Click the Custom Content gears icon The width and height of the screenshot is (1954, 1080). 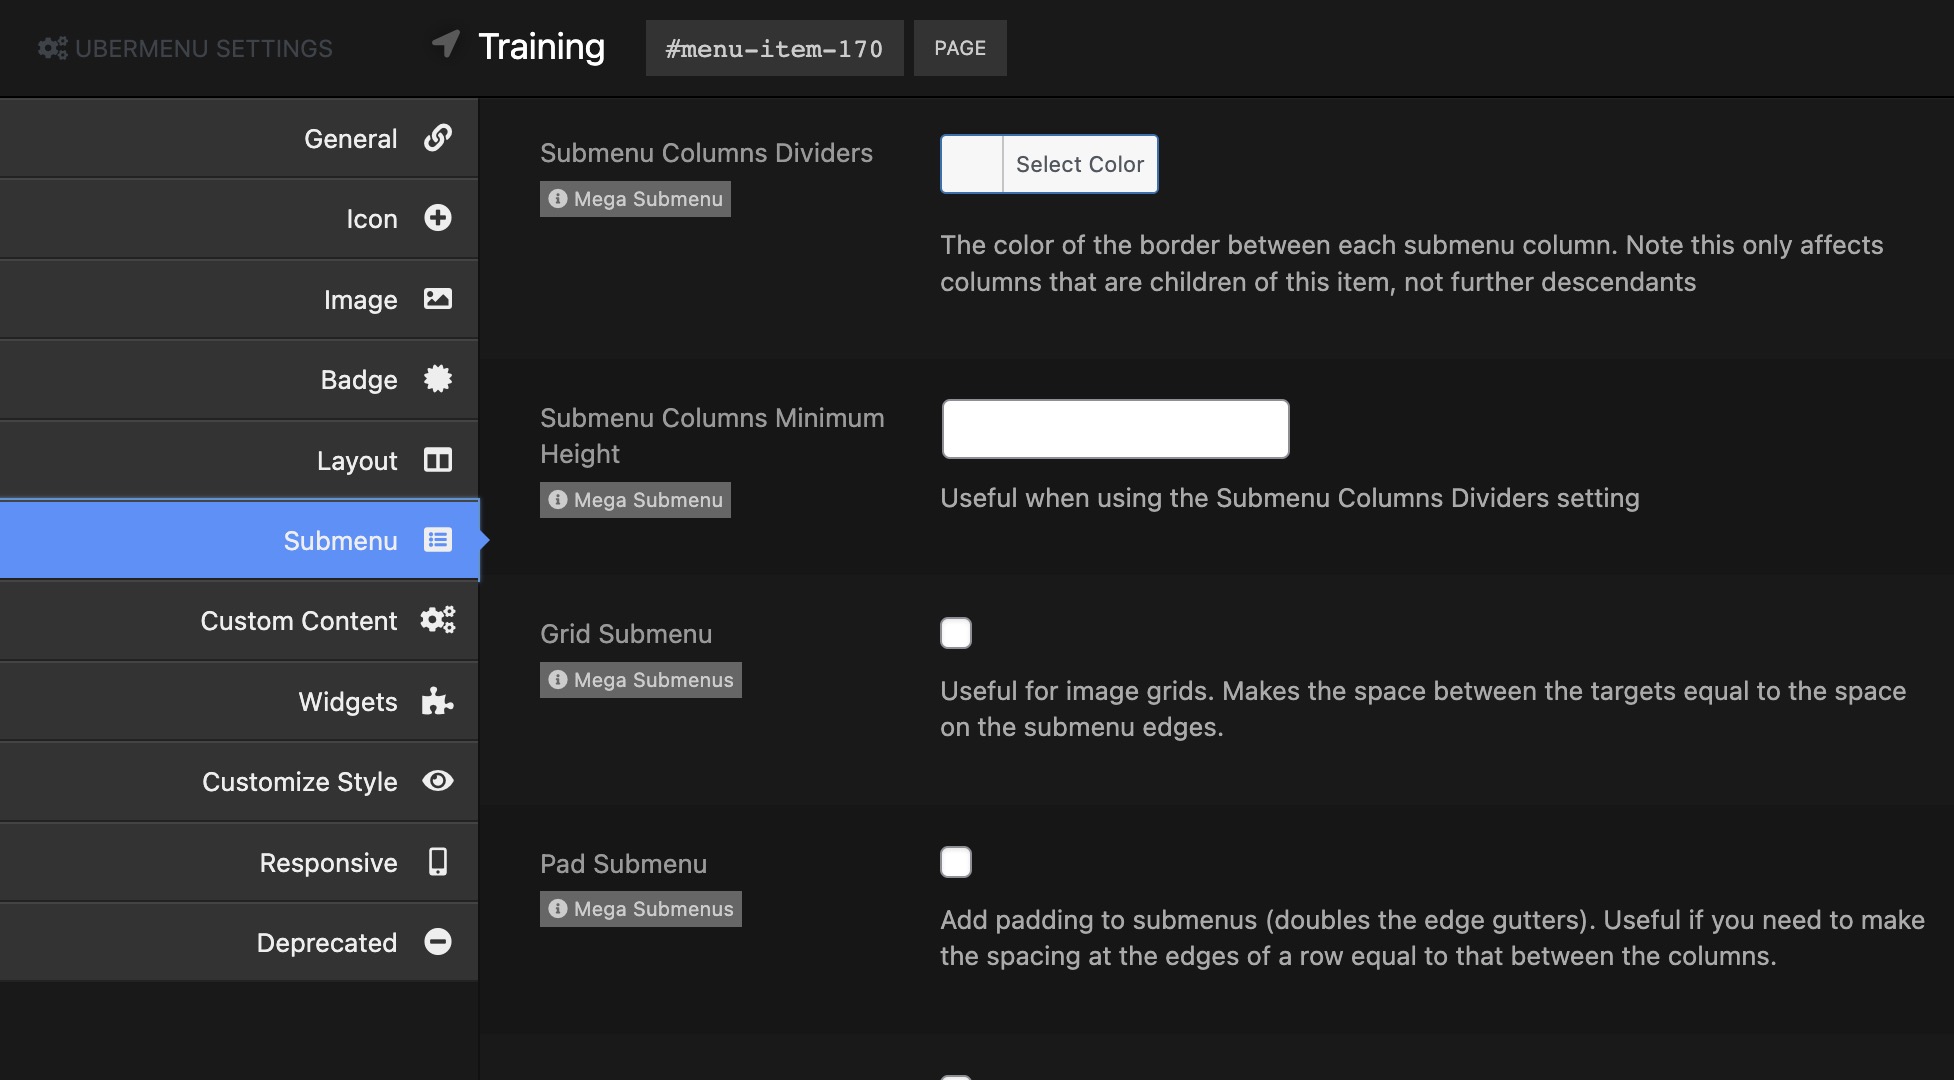(x=437, y=620)
